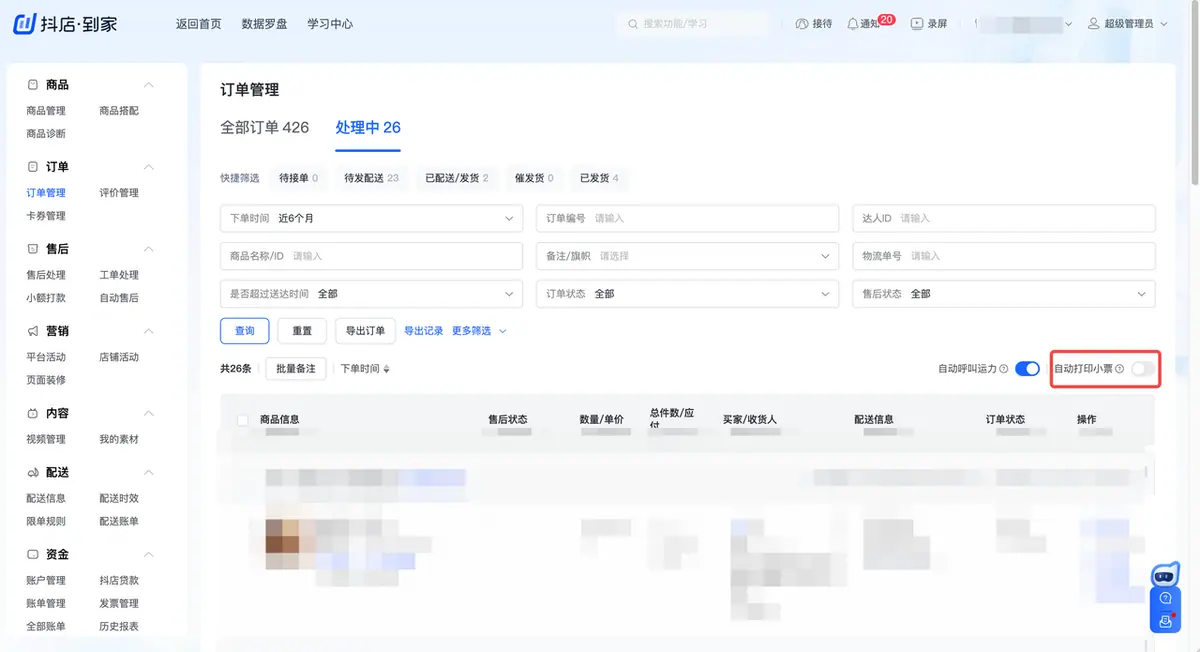Click the 录屏 screen record icon
The height and width of the screenshot is (652, 1200).
pos(917,23)
